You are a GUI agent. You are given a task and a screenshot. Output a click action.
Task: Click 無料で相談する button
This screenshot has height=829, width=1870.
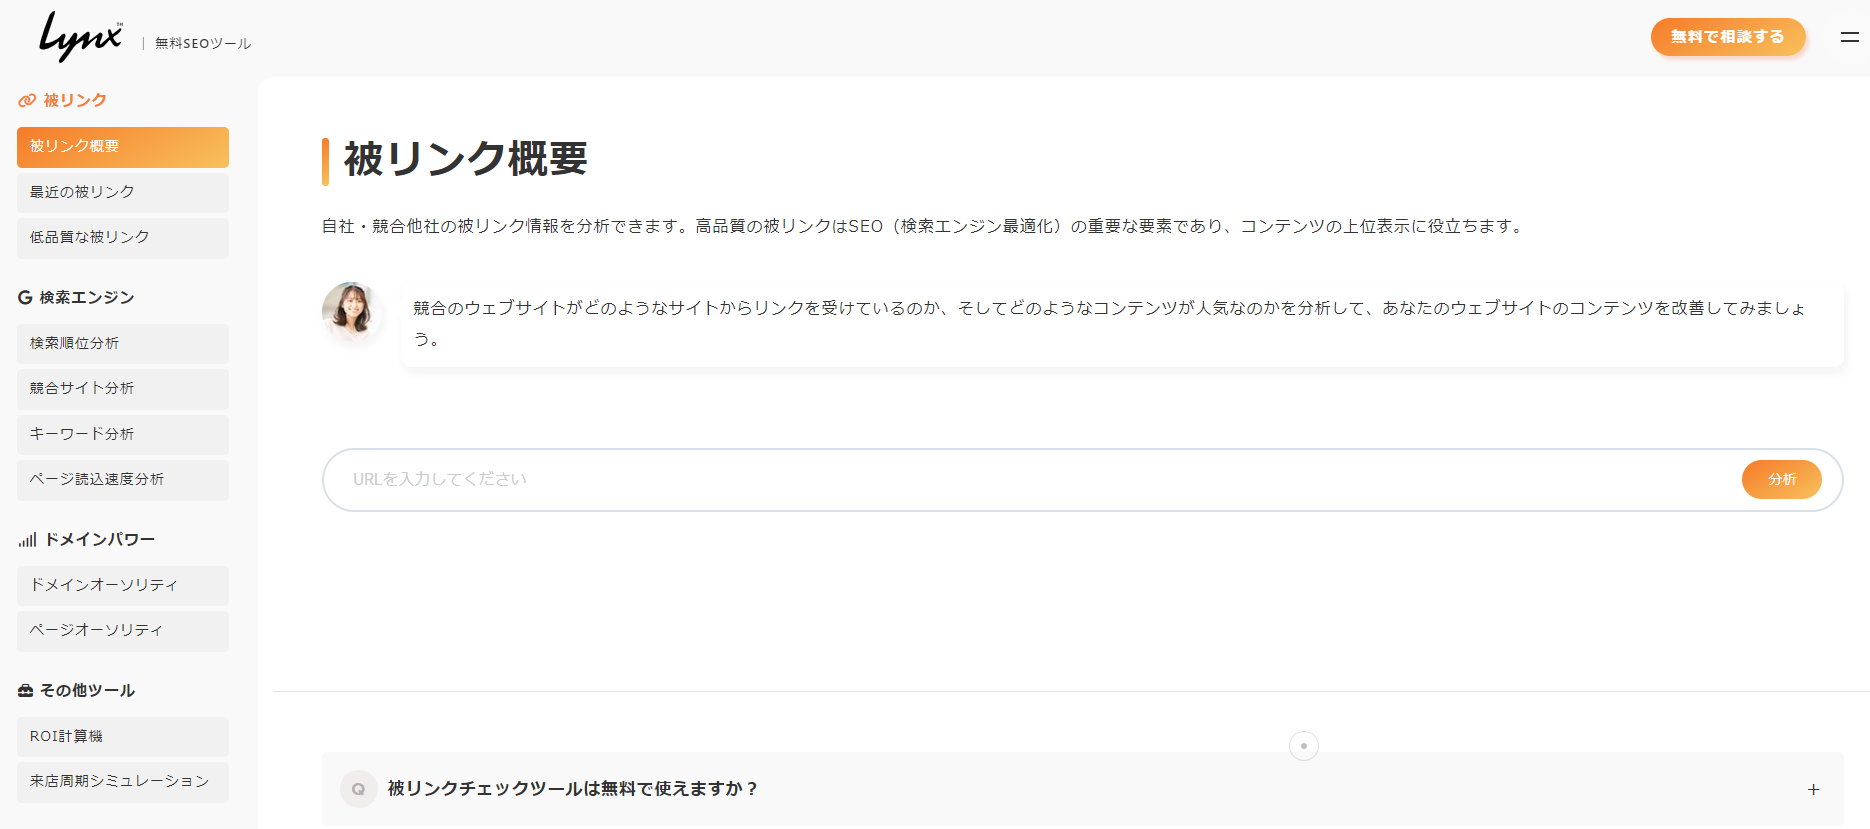pos(1727,37)
